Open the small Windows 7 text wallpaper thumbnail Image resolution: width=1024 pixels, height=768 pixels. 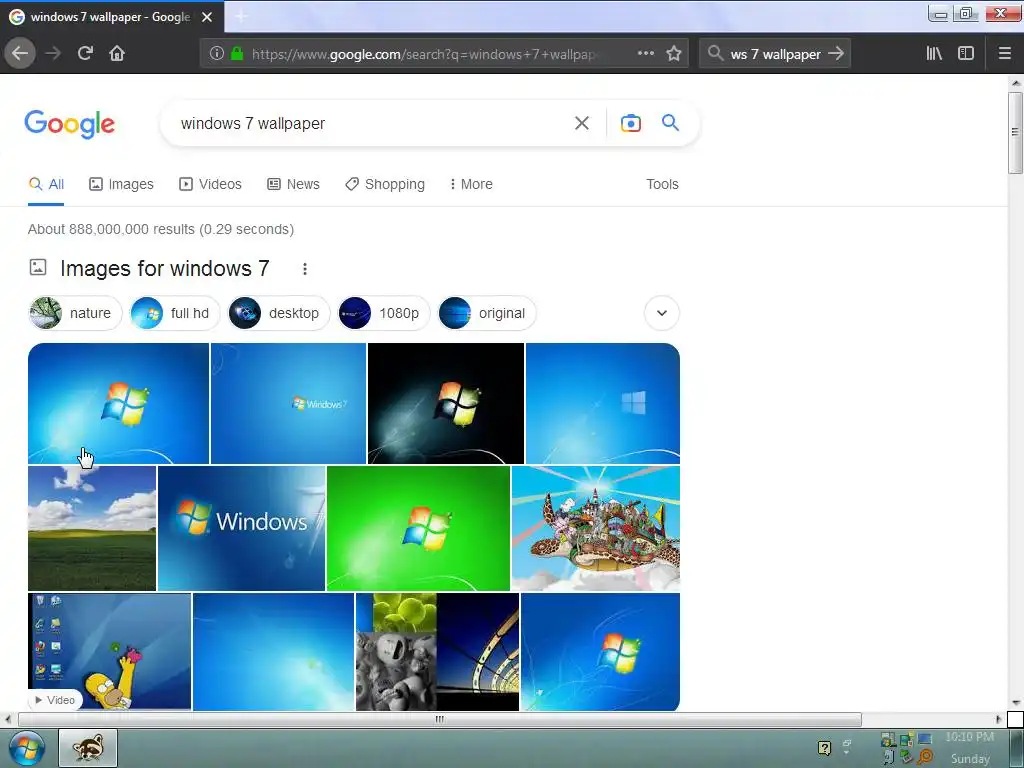coord(288,403)
